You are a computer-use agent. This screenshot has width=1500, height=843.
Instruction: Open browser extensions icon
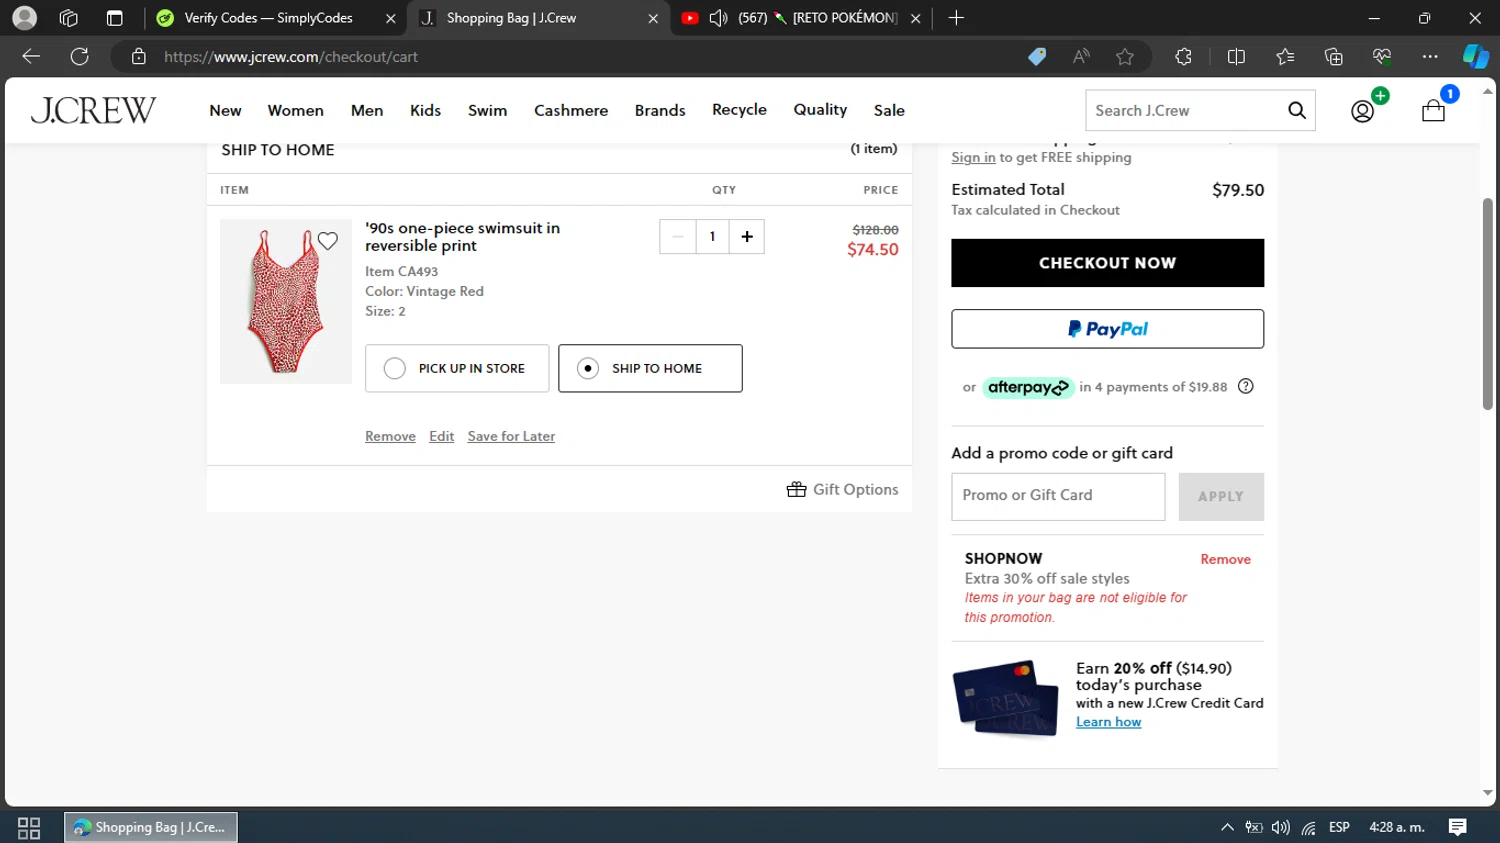point(1184,57)
